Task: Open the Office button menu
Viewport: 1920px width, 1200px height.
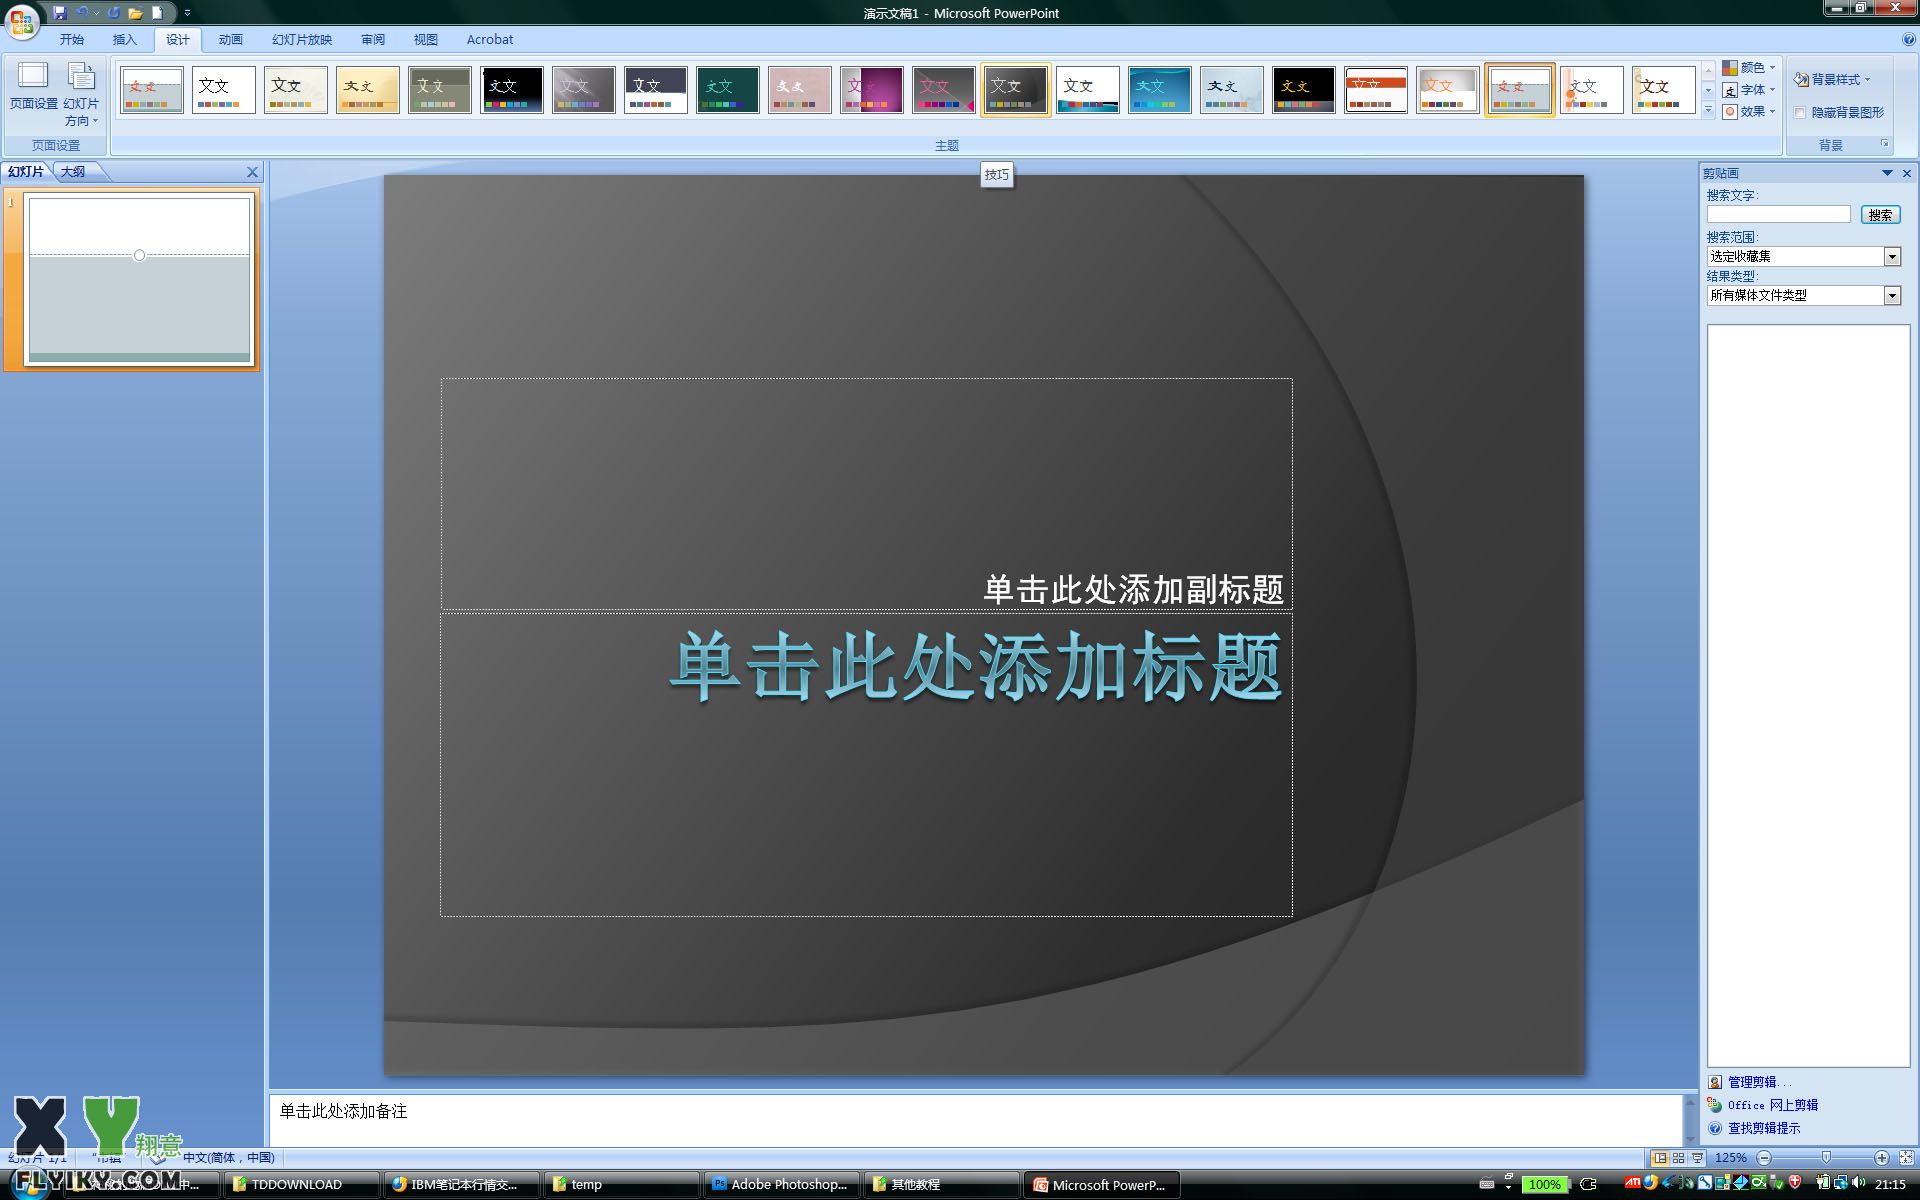Action: coord(21,20)
